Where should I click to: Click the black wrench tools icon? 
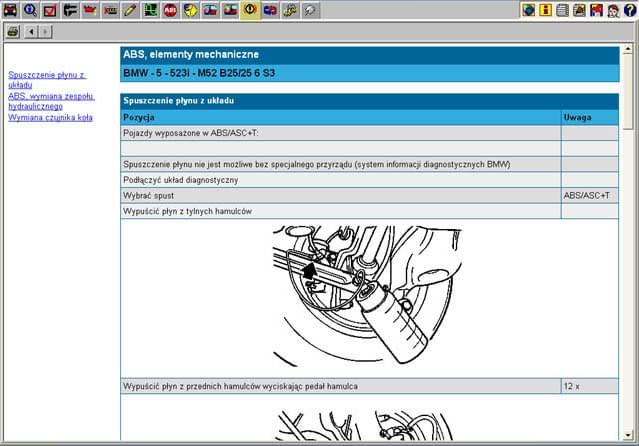pyautogui.click(x=70, y=10)
